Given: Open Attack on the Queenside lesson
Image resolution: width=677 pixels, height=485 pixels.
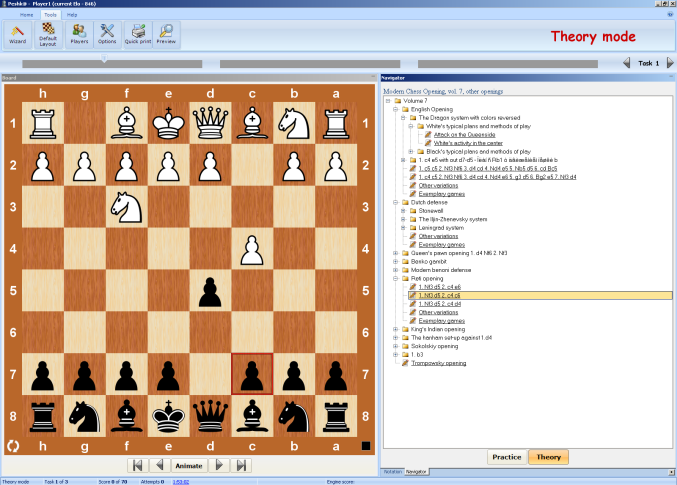Looking at the screenshot, I should (x=465, y=135).
